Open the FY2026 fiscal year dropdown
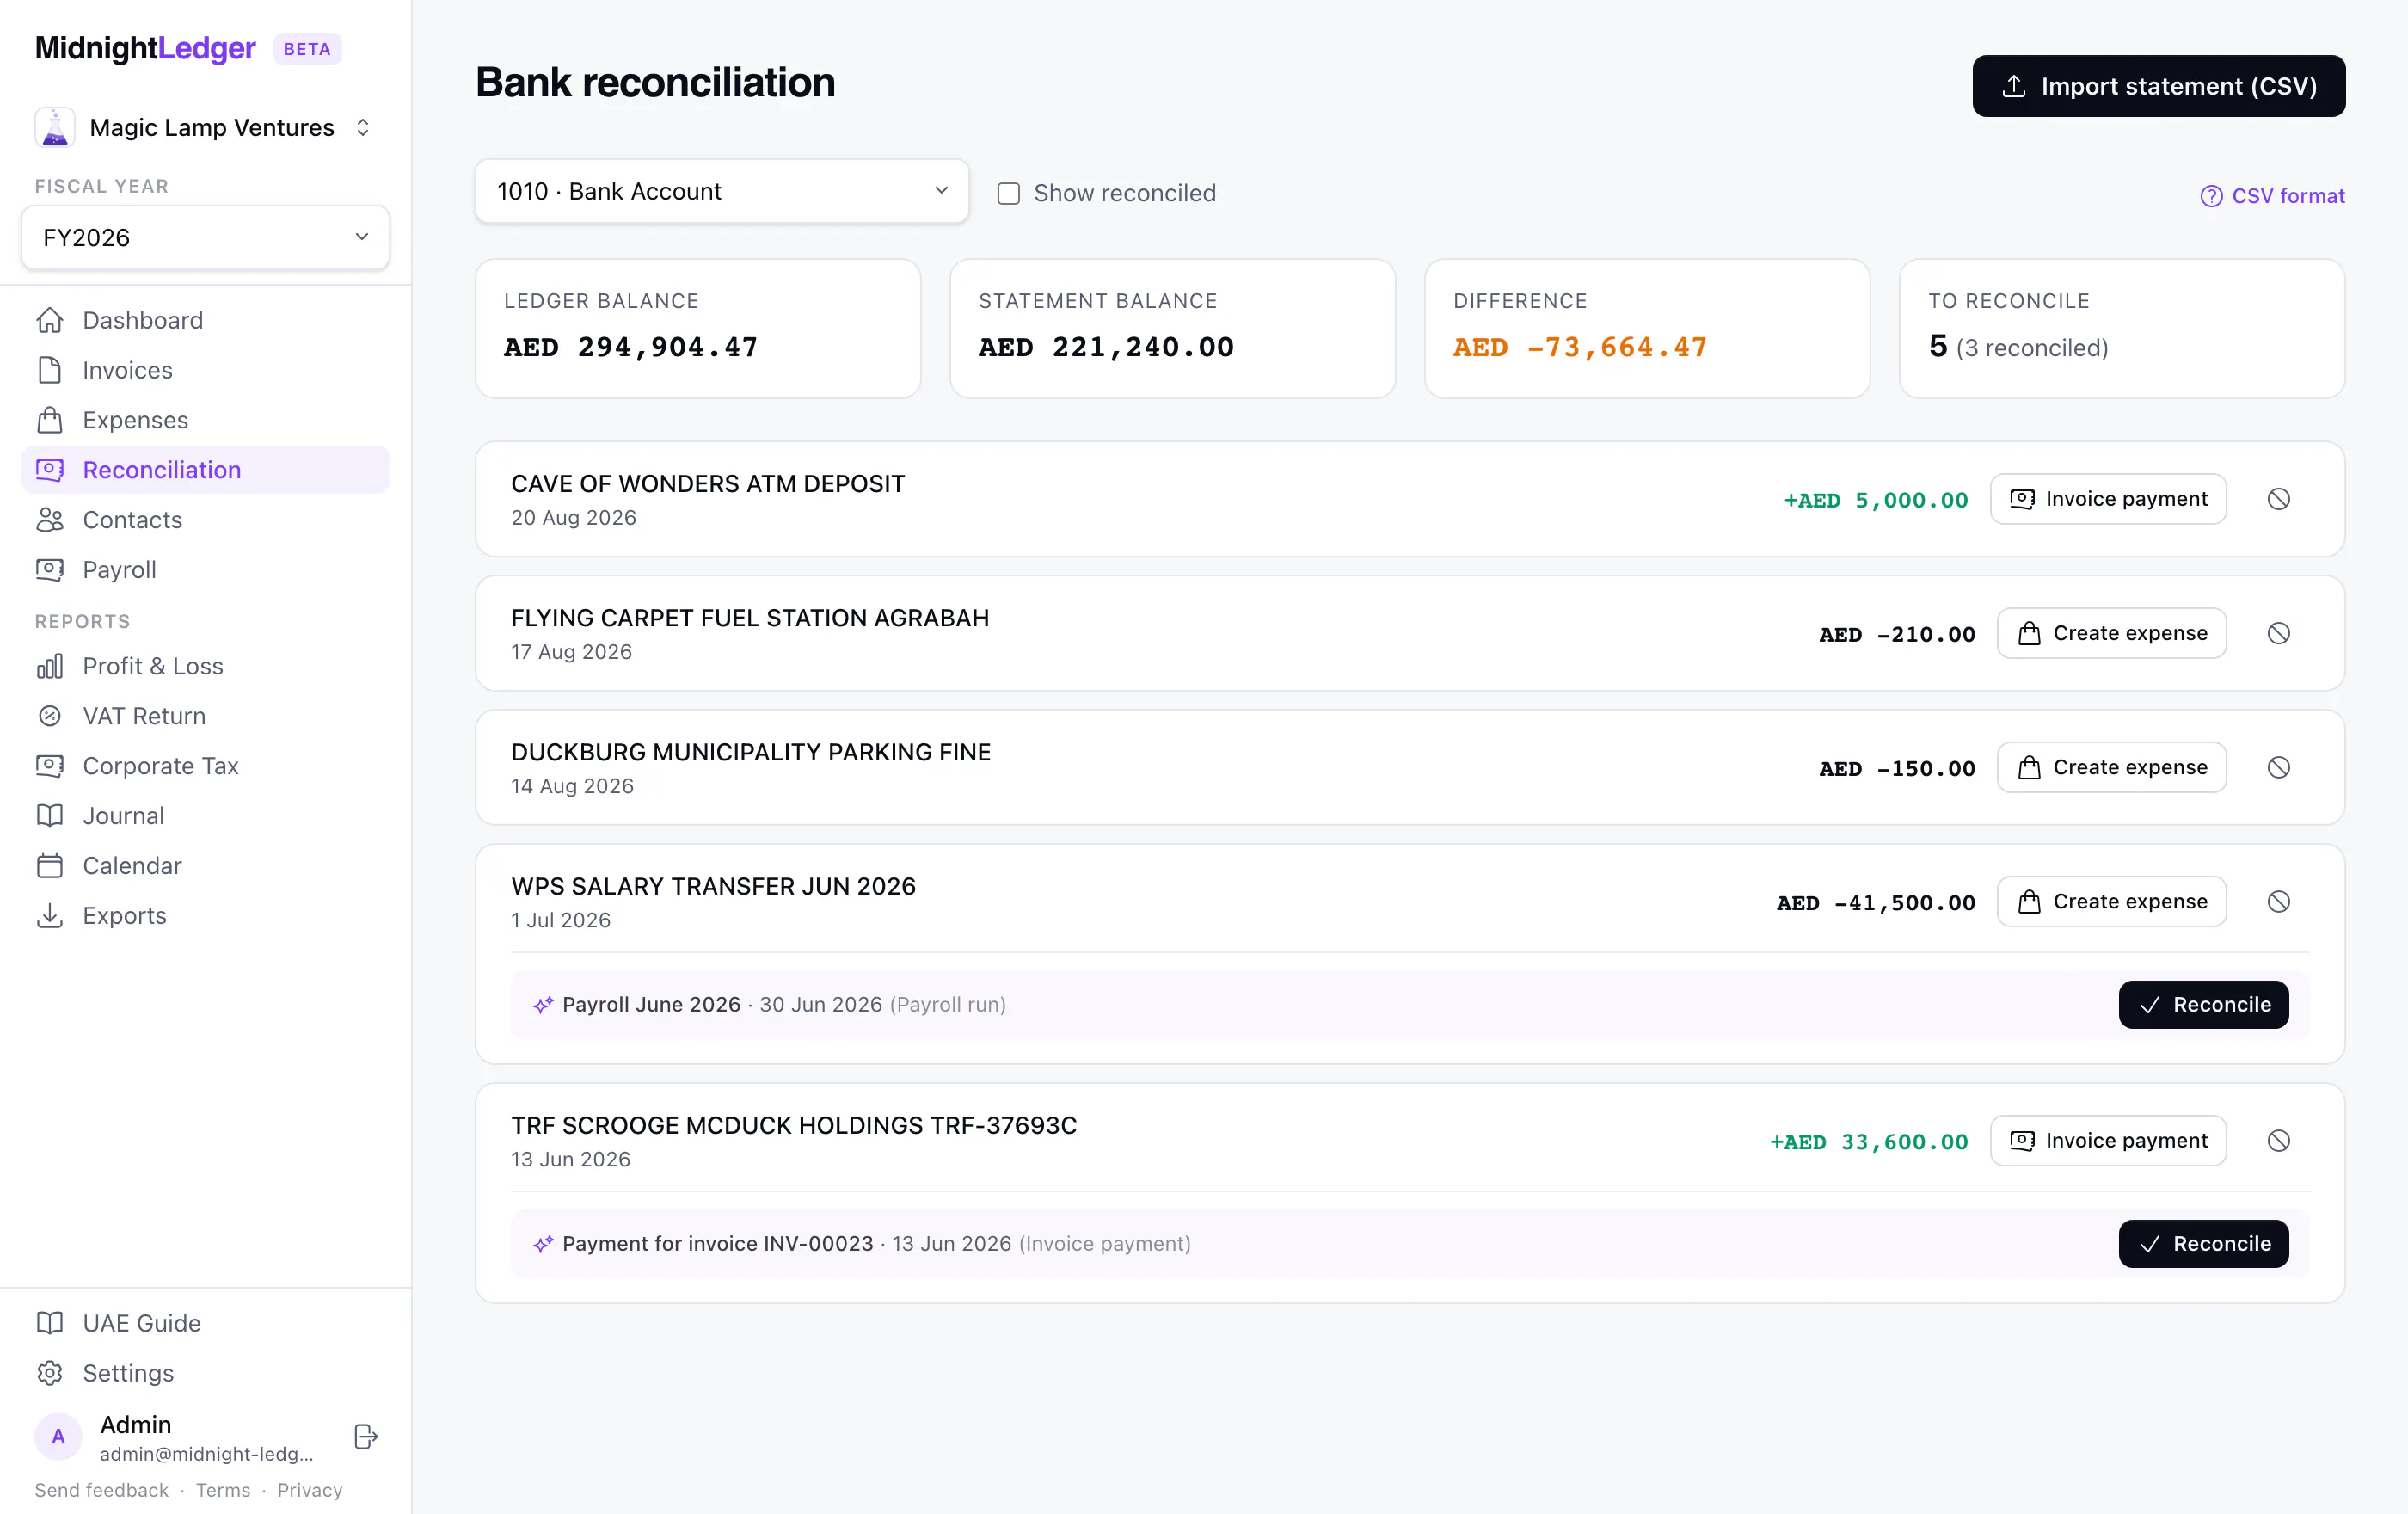This screenshot has width=2408, height=1514. click(x=205, y=237)
